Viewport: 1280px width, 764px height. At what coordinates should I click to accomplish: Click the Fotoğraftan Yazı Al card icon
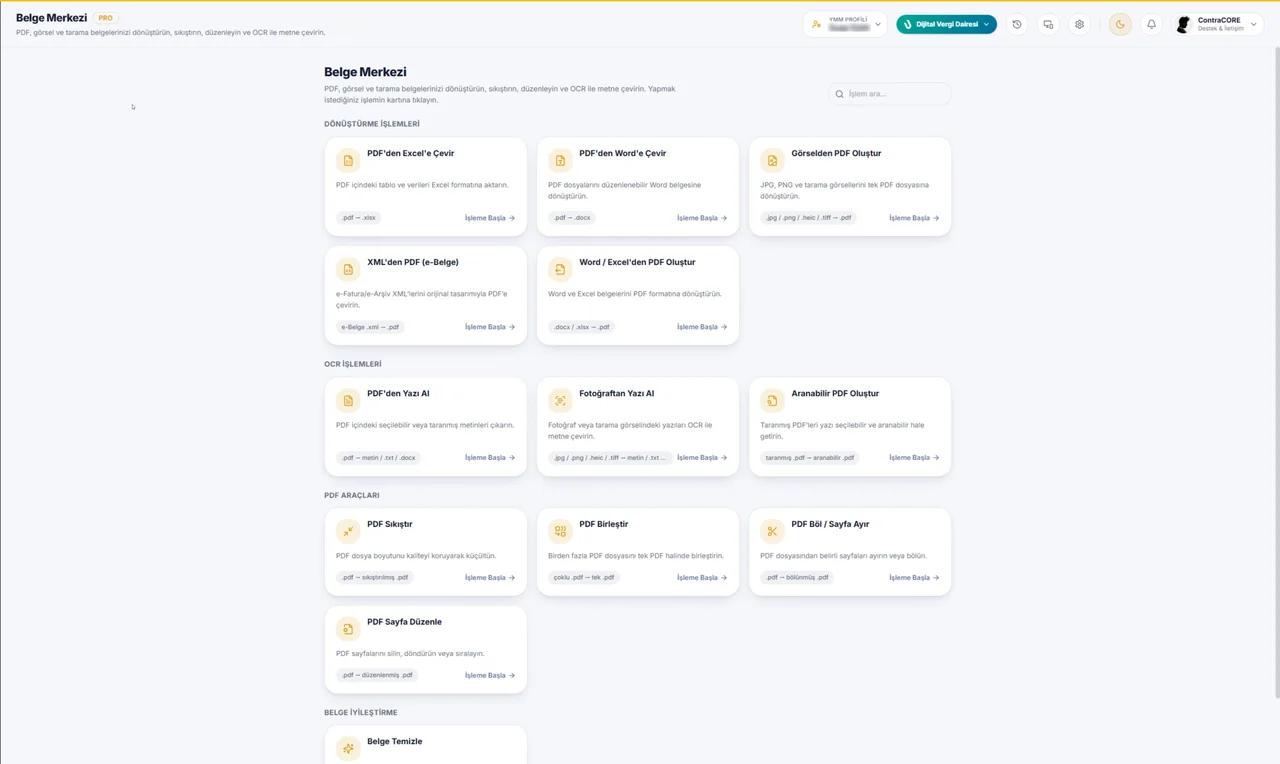tap(560, 400)
